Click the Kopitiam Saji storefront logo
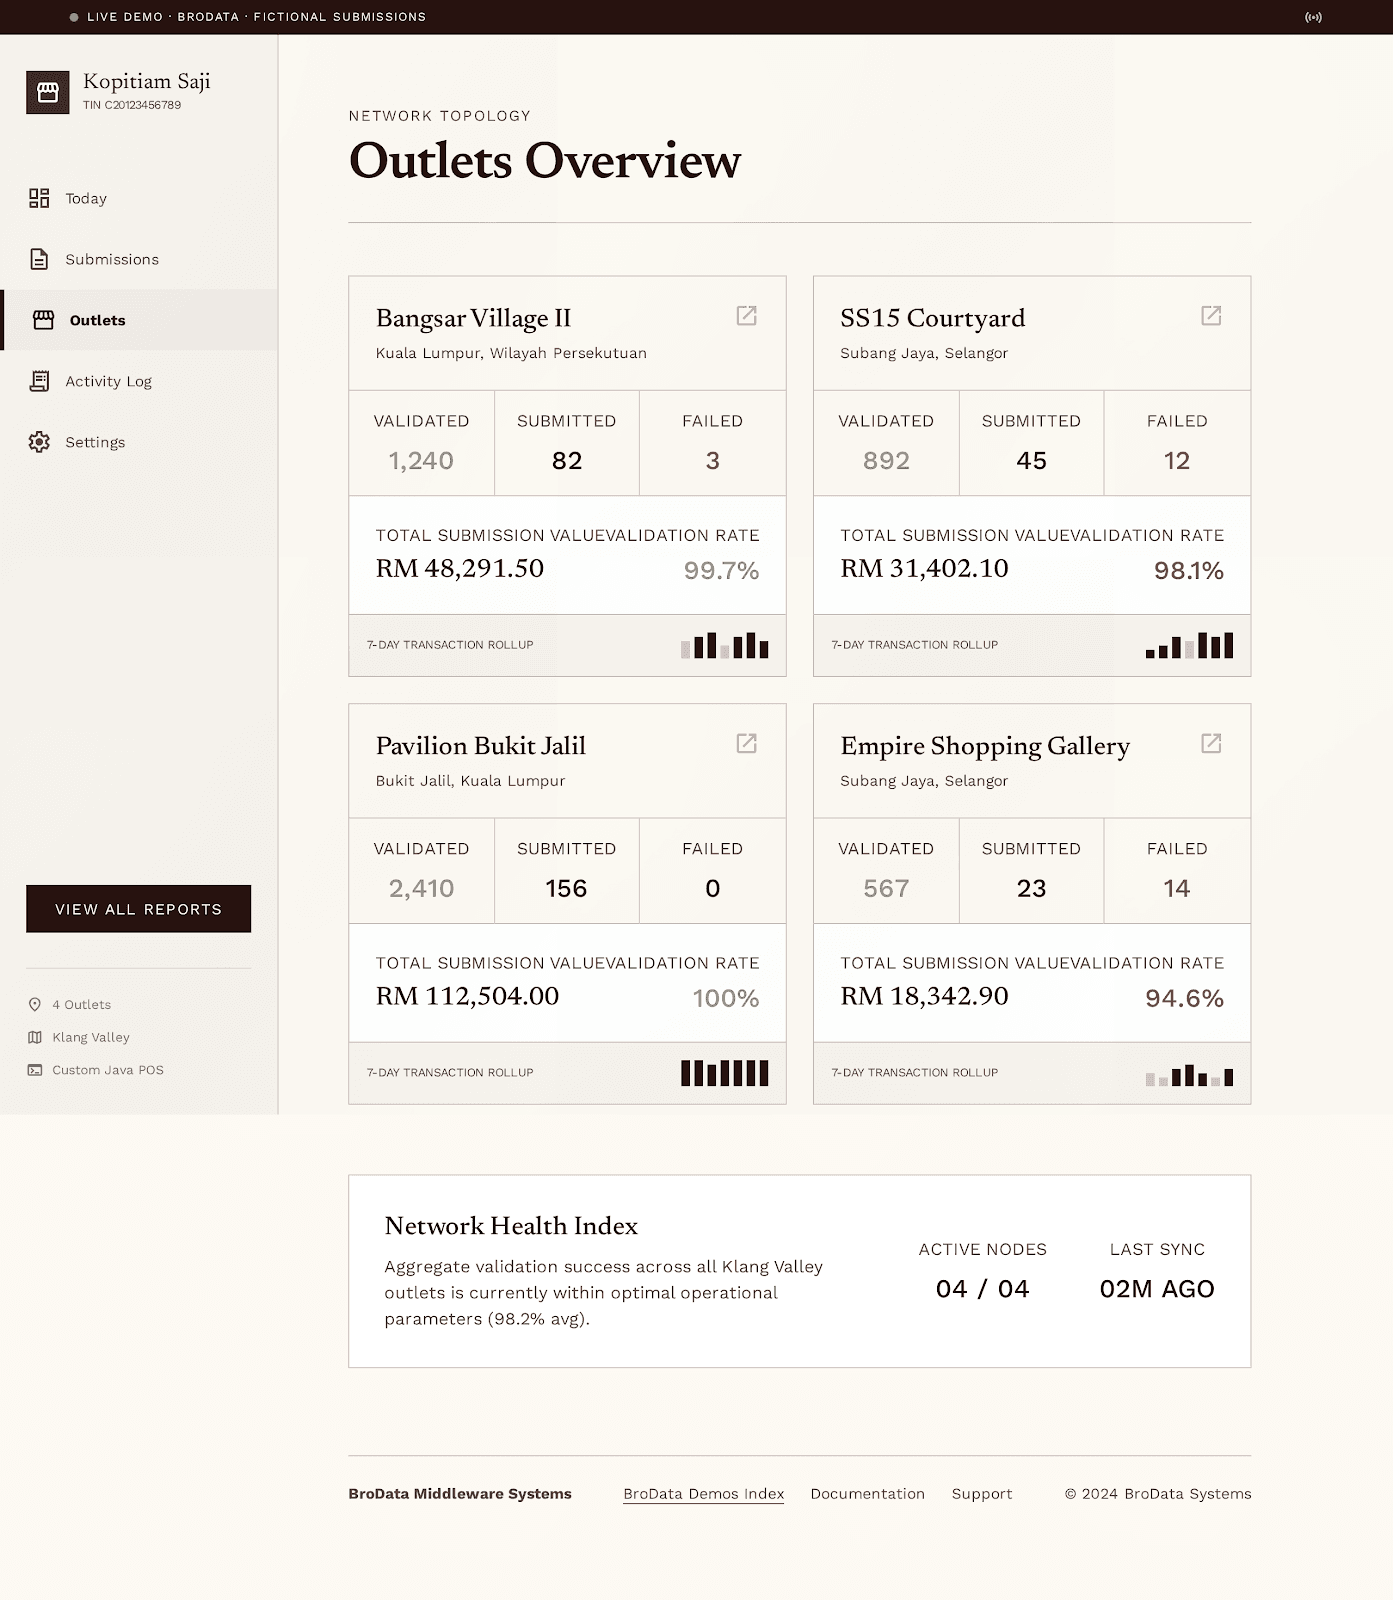The width and height of the screenshot is (1393, 1600). tap(48, 92)
